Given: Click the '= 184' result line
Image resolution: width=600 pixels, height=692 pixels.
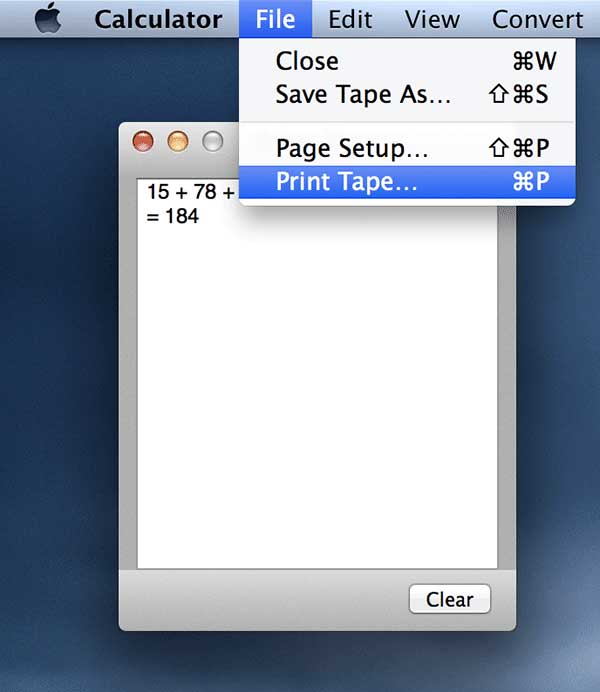Looking at the screenshot, I should pos(172,216).
